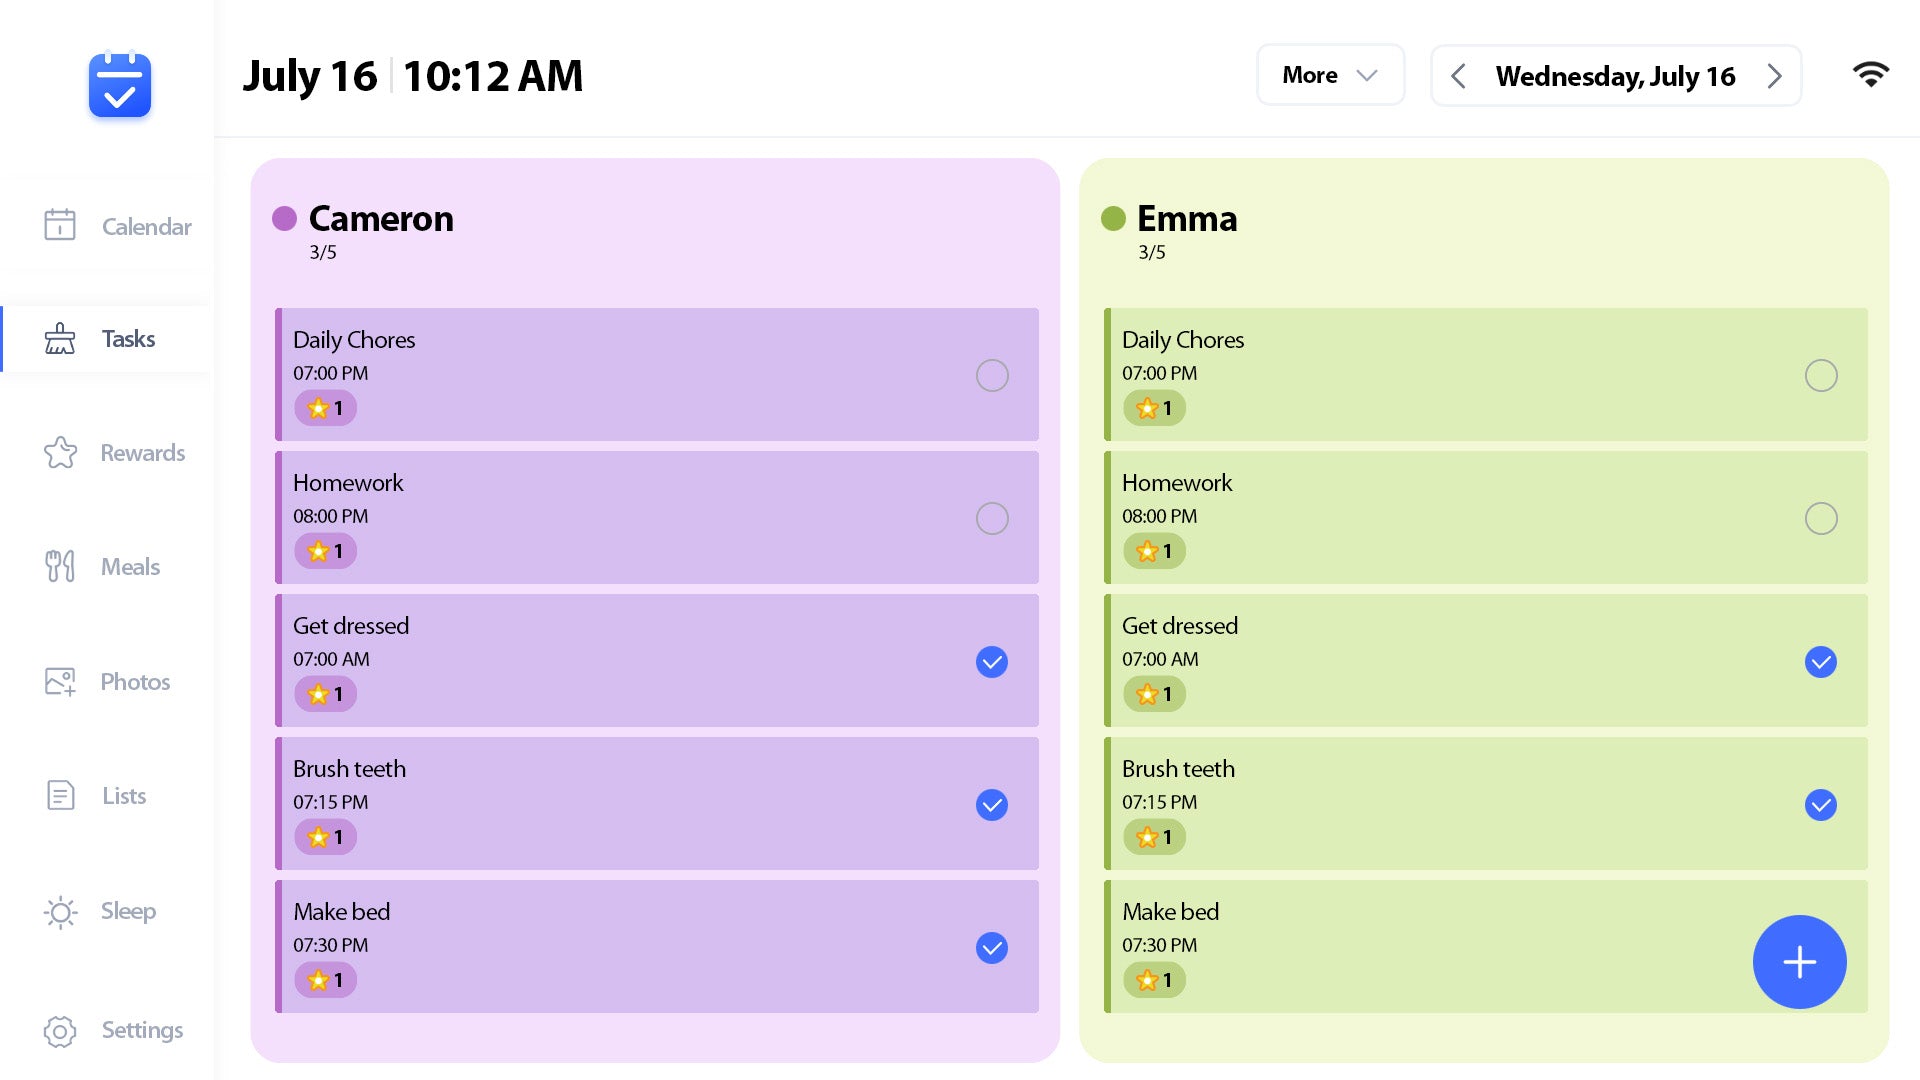Uncheck Cameron's Brush teeth task
The width and height of the screenshot is (1920, 1080).
pos(991,804)
